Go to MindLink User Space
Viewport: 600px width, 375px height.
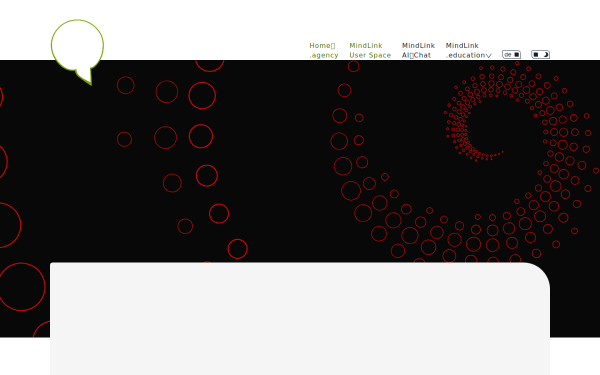370,51
